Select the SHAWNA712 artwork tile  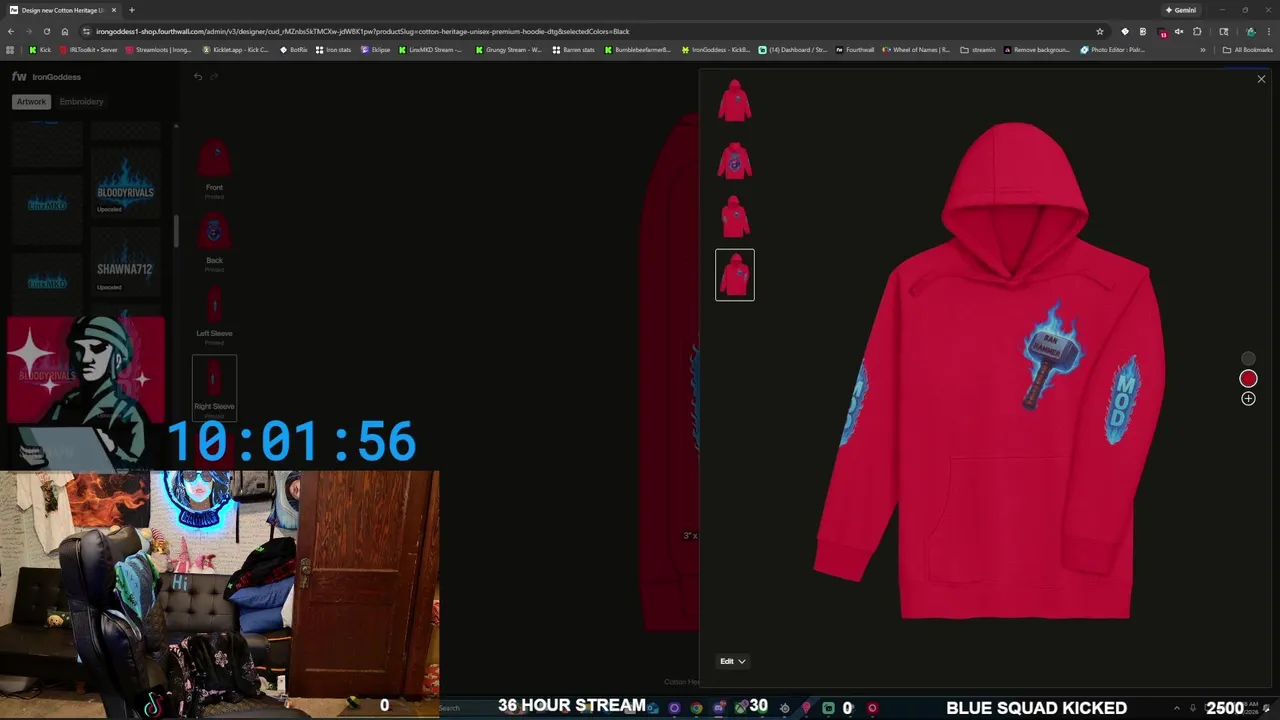click(x=125, y=263)
